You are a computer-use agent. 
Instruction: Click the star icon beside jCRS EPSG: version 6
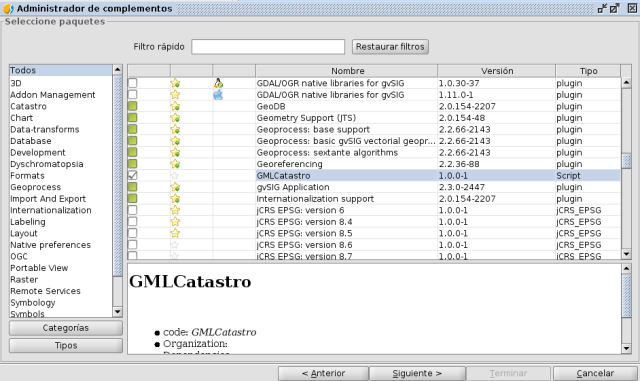175,210
